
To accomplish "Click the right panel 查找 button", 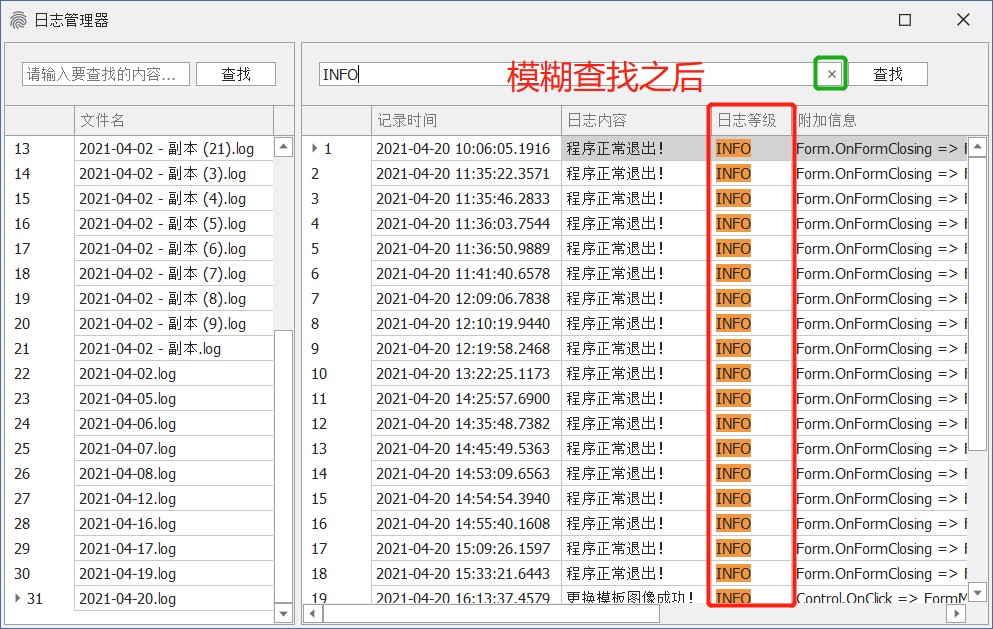I will tap(887, 74).
